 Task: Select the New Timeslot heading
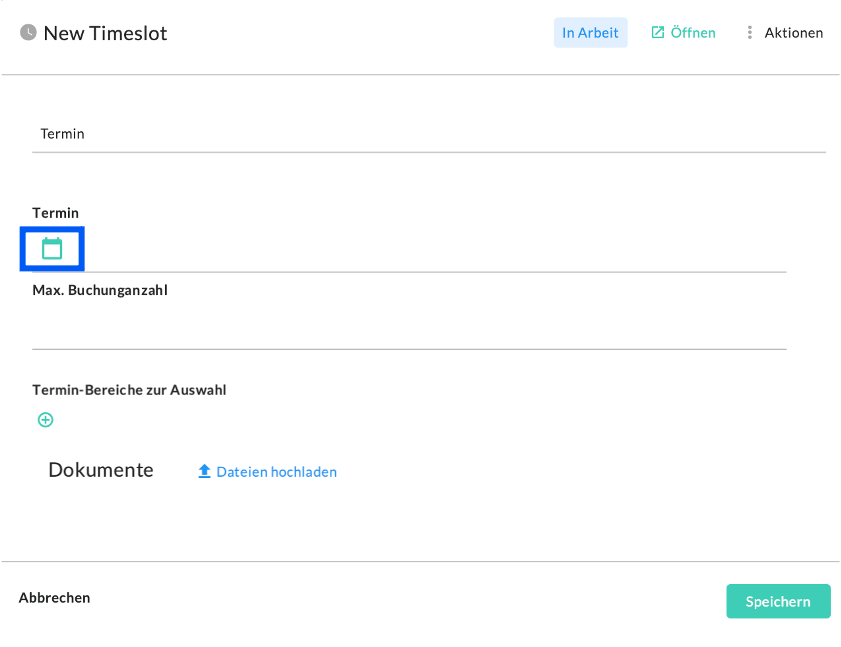(x=105, y=33)
